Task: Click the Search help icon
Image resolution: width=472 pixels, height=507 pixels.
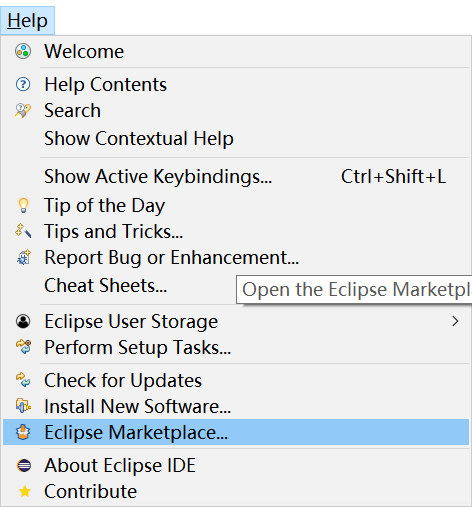Action: [x=23, y=110]
